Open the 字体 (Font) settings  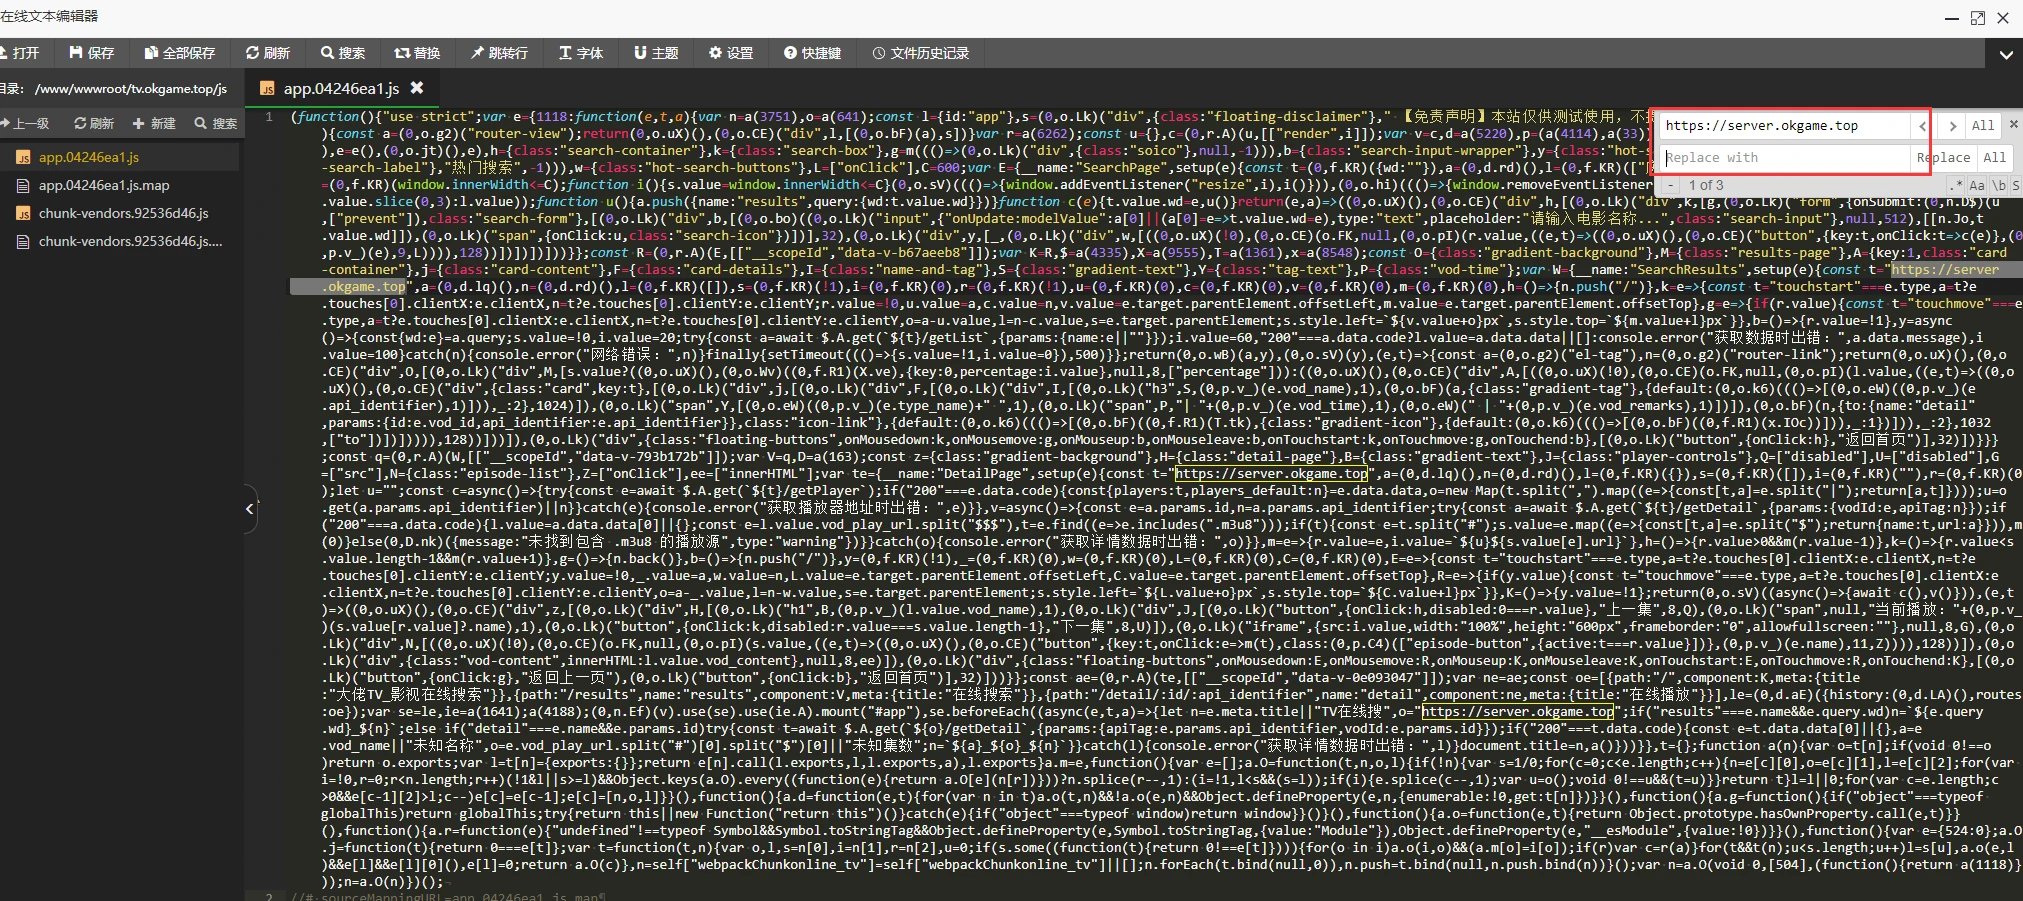click(x=581, y=53)
